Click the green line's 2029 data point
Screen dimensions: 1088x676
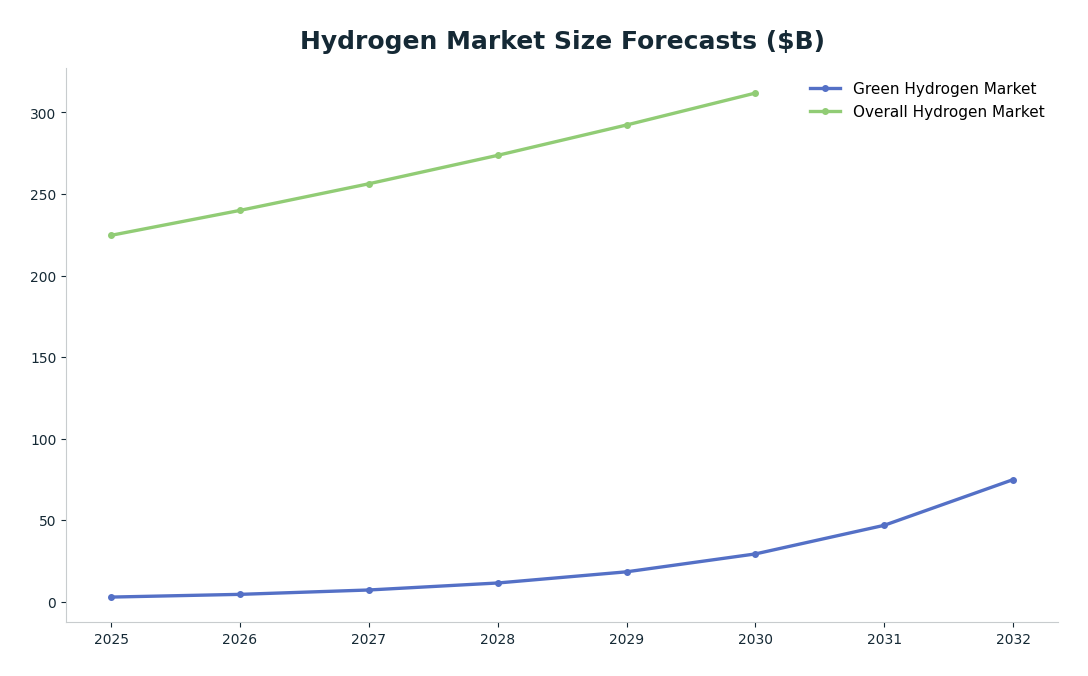pyautogui.click(x=627, y=125)
